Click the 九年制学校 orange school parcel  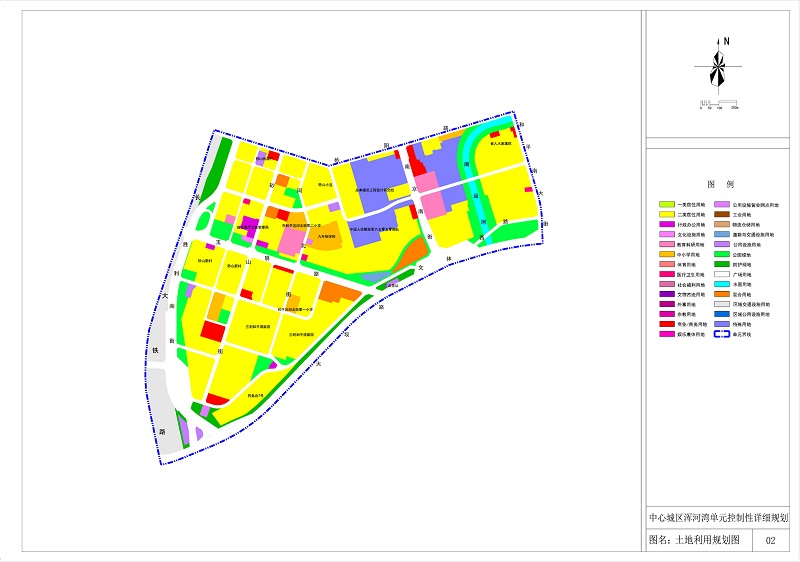pyautogui.click(x=328, y=237)
